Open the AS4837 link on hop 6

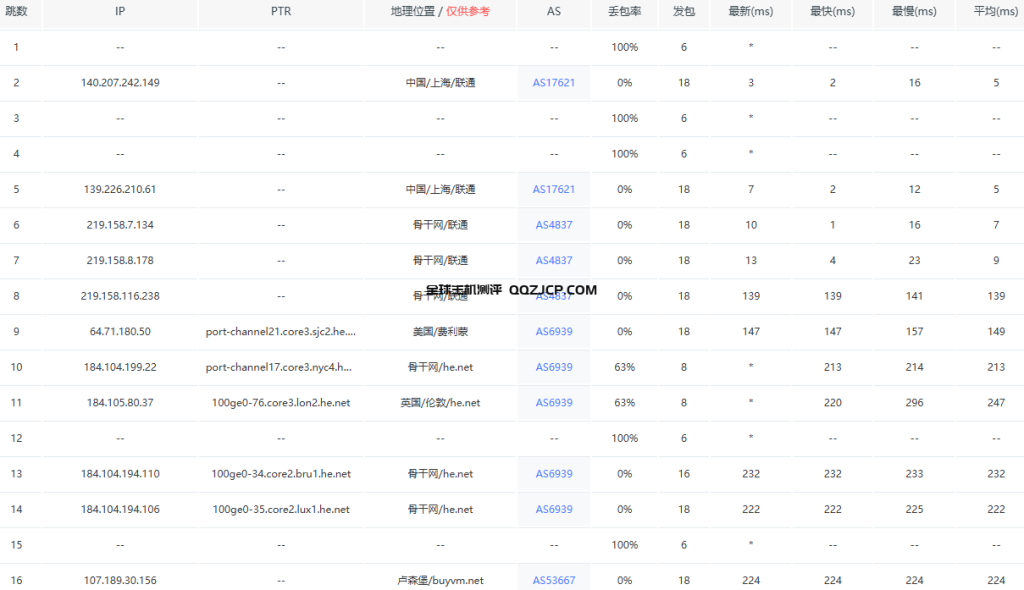coord(553,224)
